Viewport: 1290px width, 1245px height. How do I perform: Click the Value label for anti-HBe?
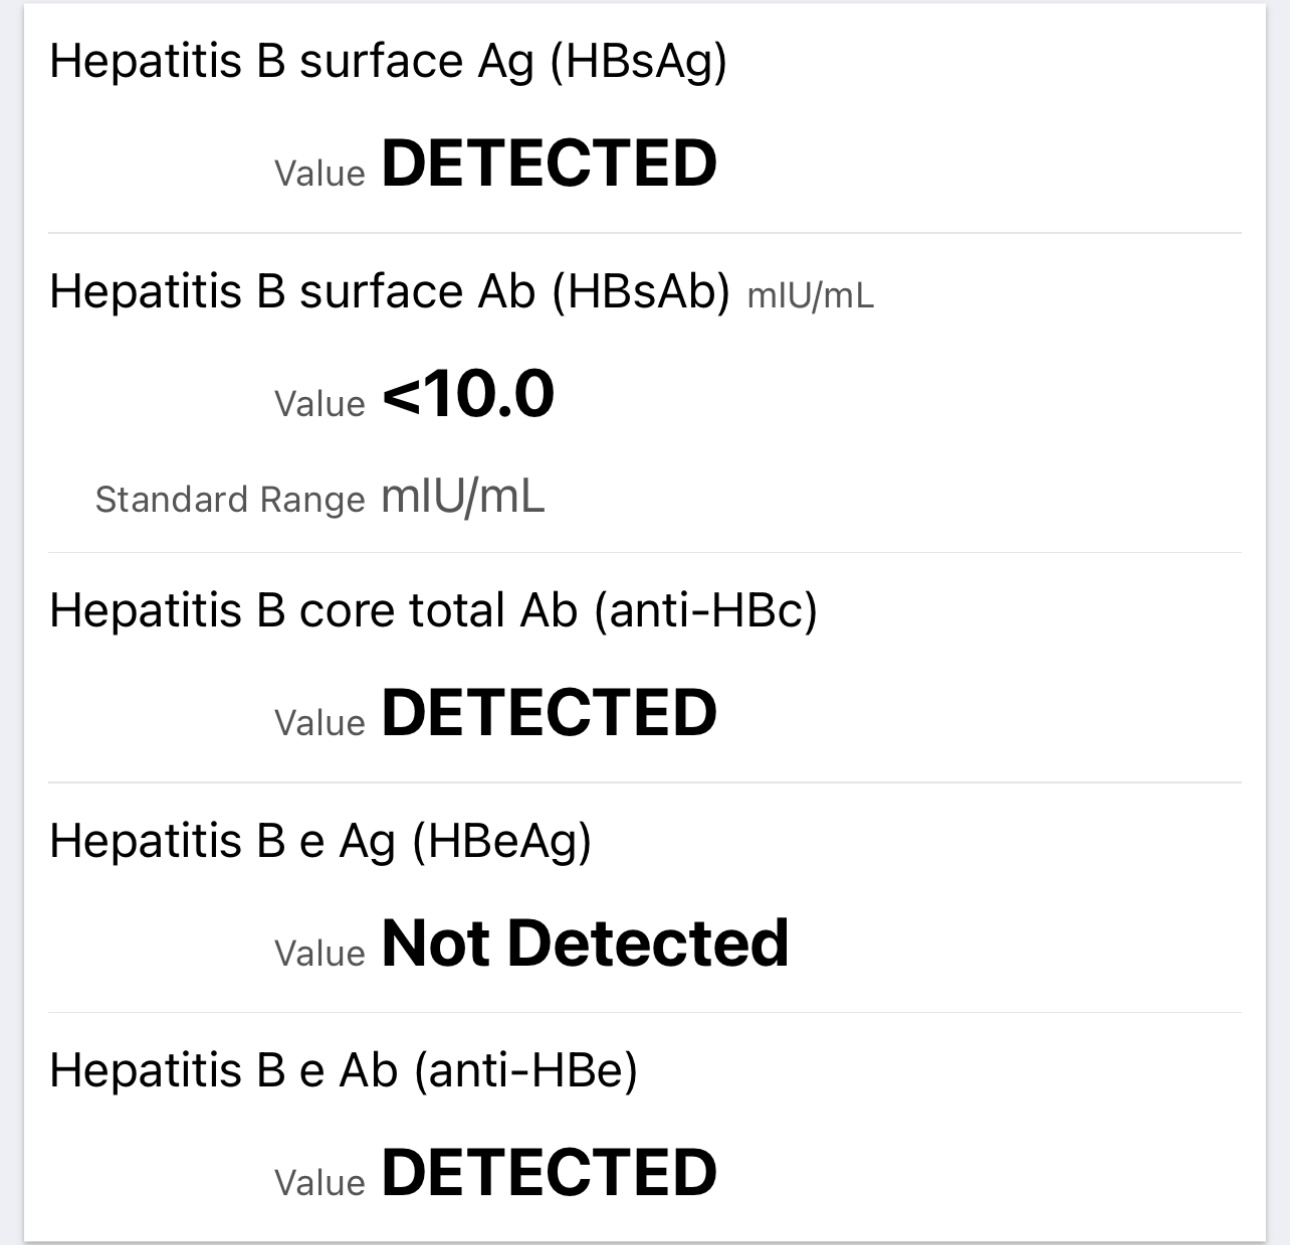pyautogui.click(x=320, y=1183)
